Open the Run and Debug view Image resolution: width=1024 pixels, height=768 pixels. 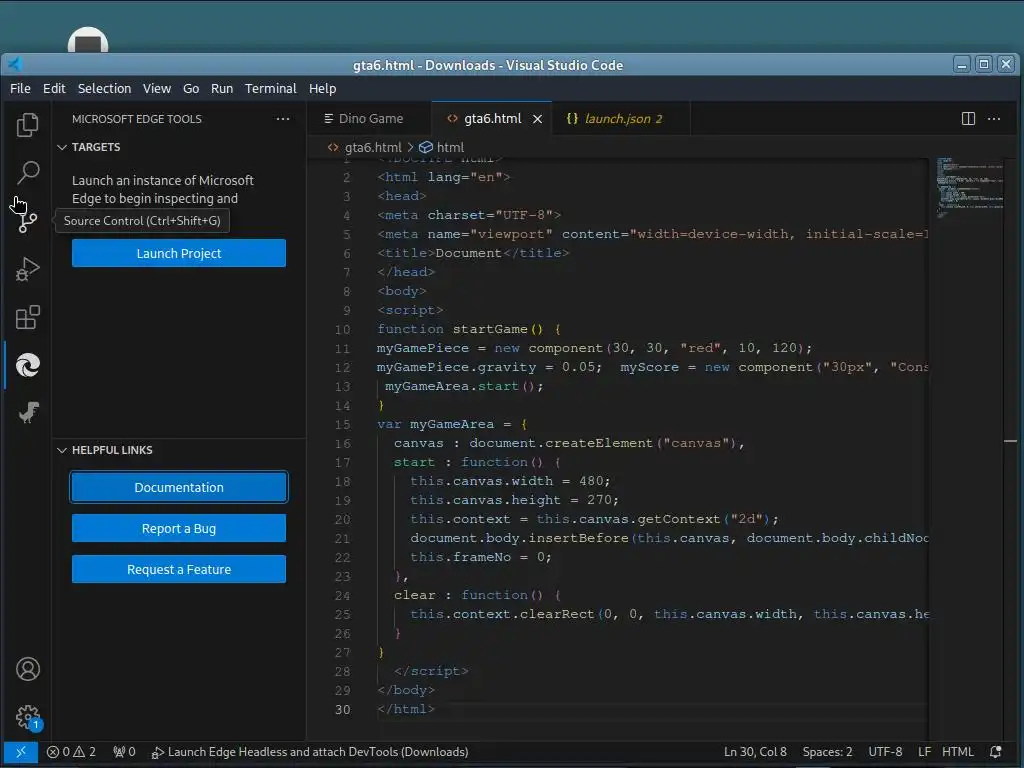click(27, 269)
